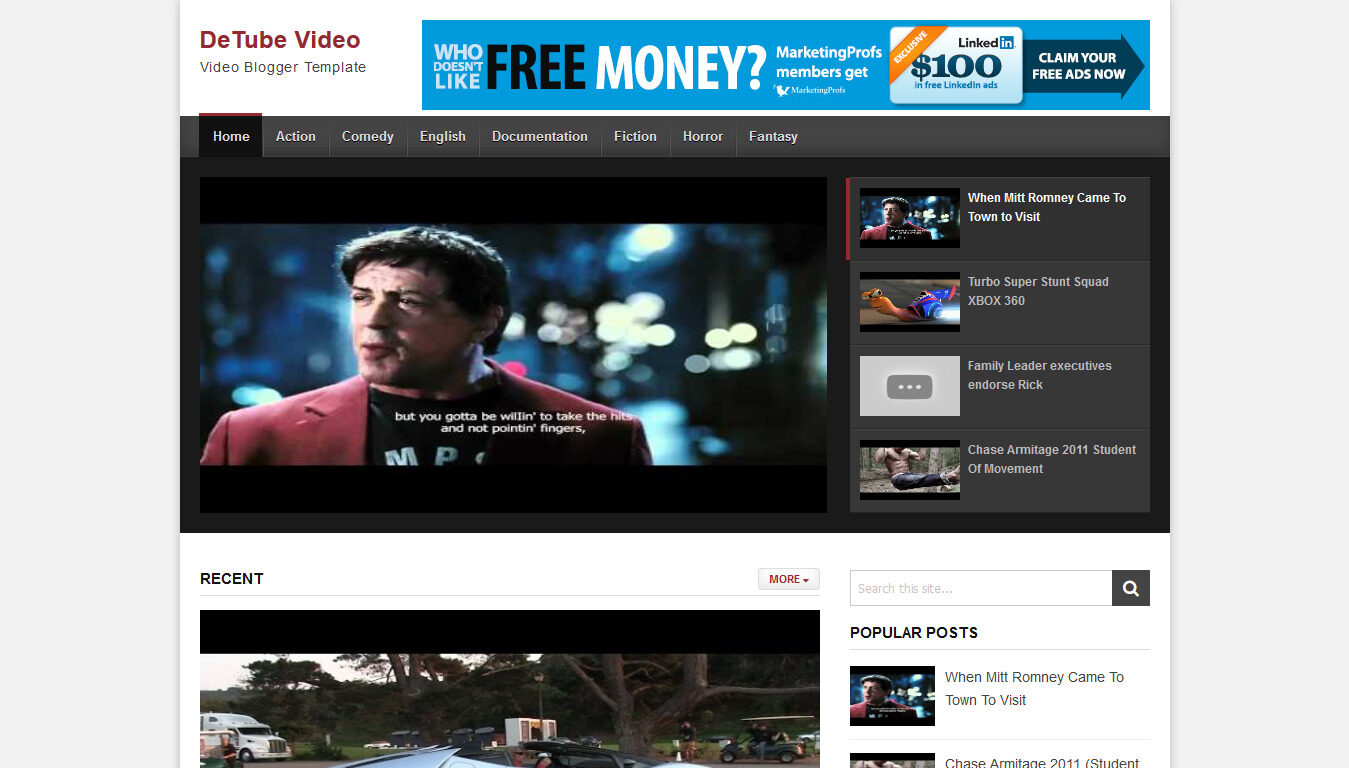Click the Claim Your Free Ads Now arrow

(1084, 66)
